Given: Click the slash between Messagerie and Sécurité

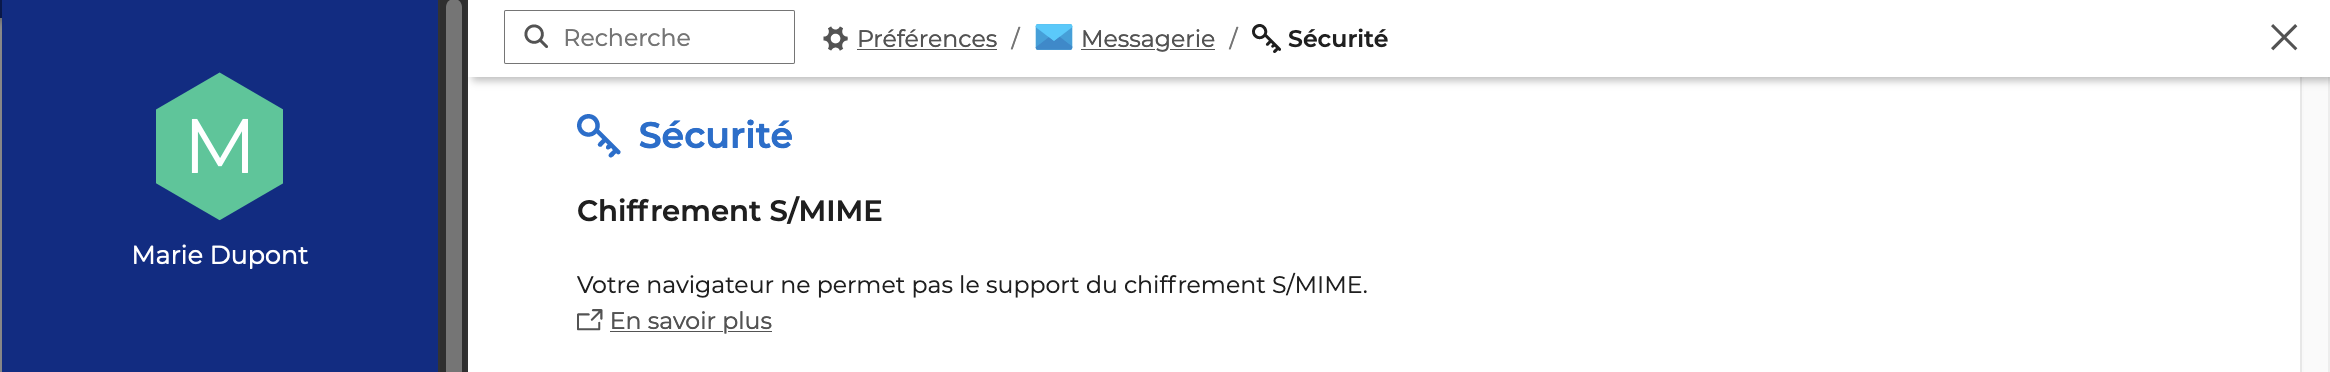Looking at the screenshot, I should (1233, 38).
